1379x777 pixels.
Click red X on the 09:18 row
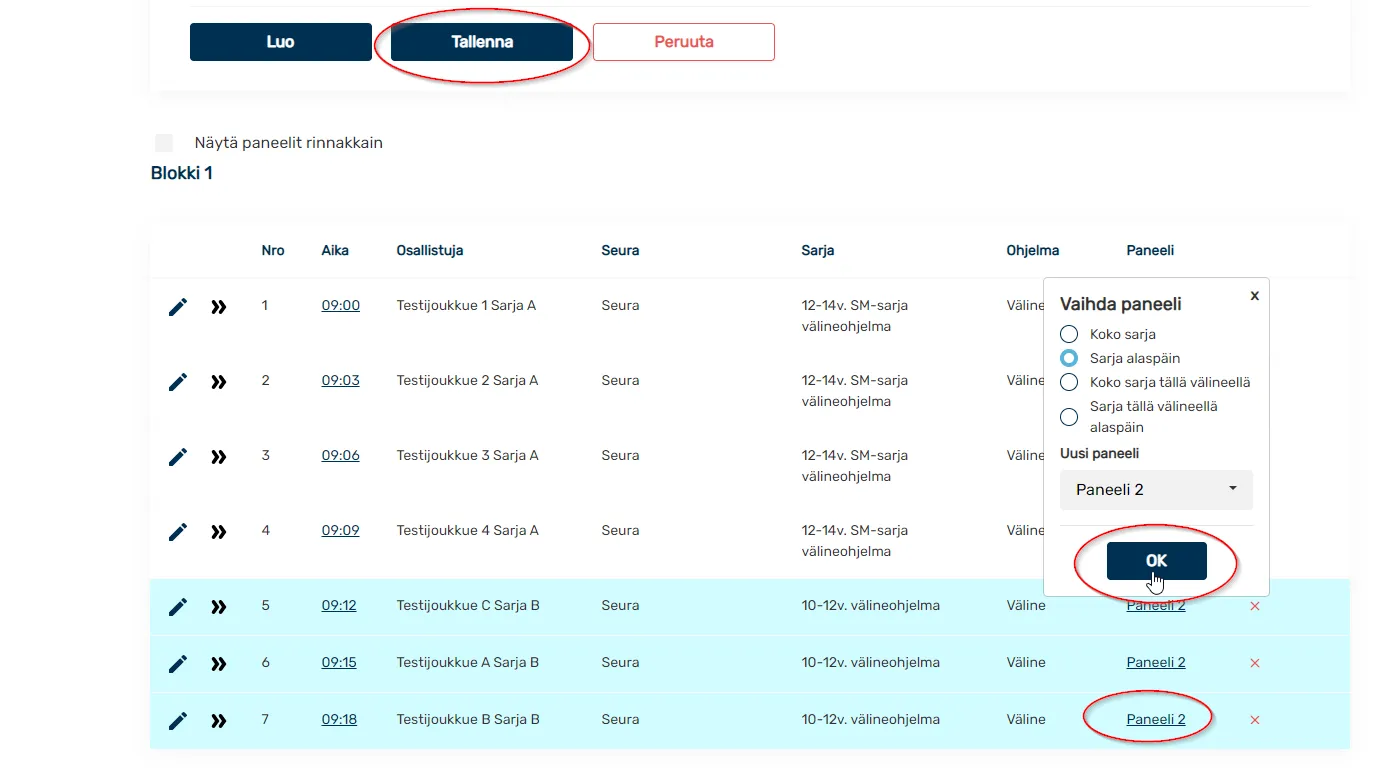1255,720
